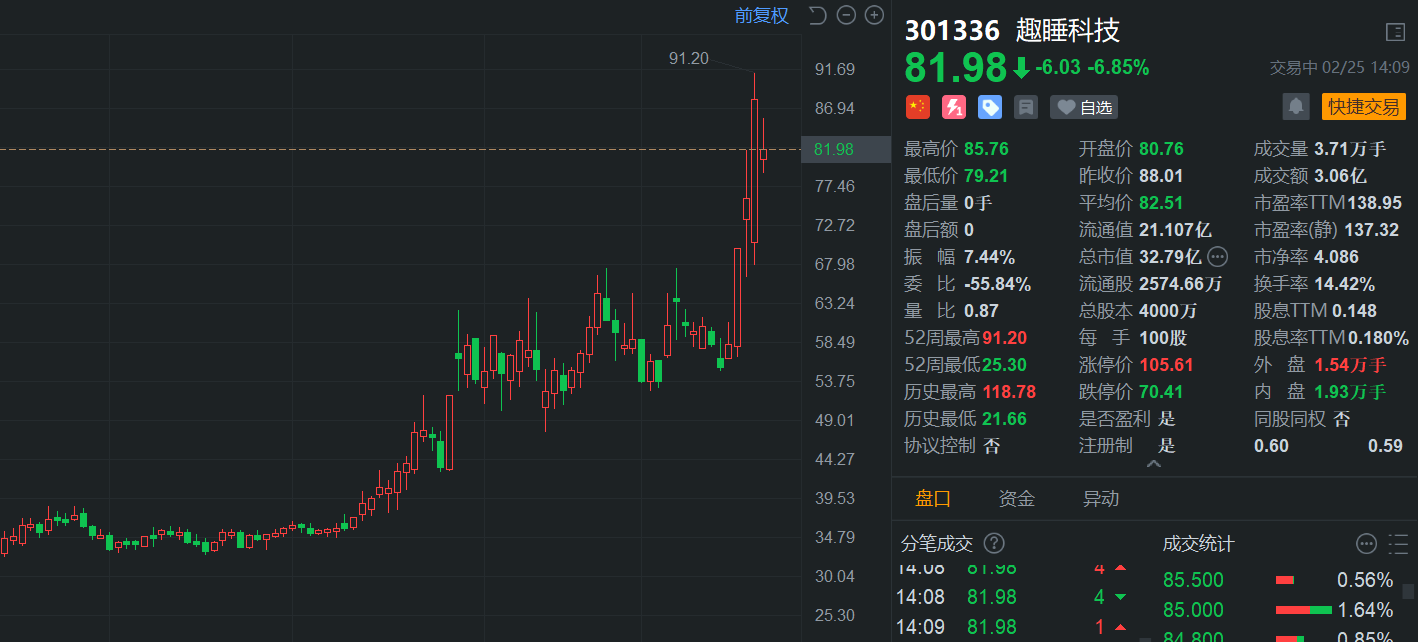Toggle the side panel layout icon
Viewport: 1418px width, 642px height.
[x=1395, y=32]
